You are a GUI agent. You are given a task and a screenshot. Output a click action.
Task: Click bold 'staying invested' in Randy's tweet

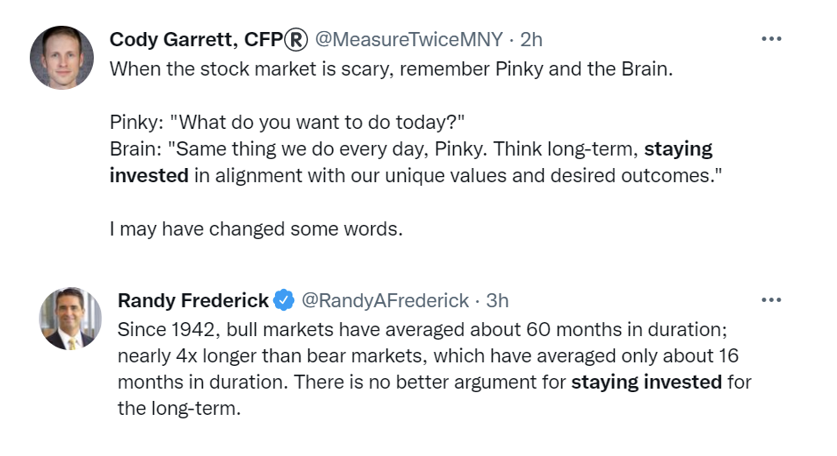646,383
